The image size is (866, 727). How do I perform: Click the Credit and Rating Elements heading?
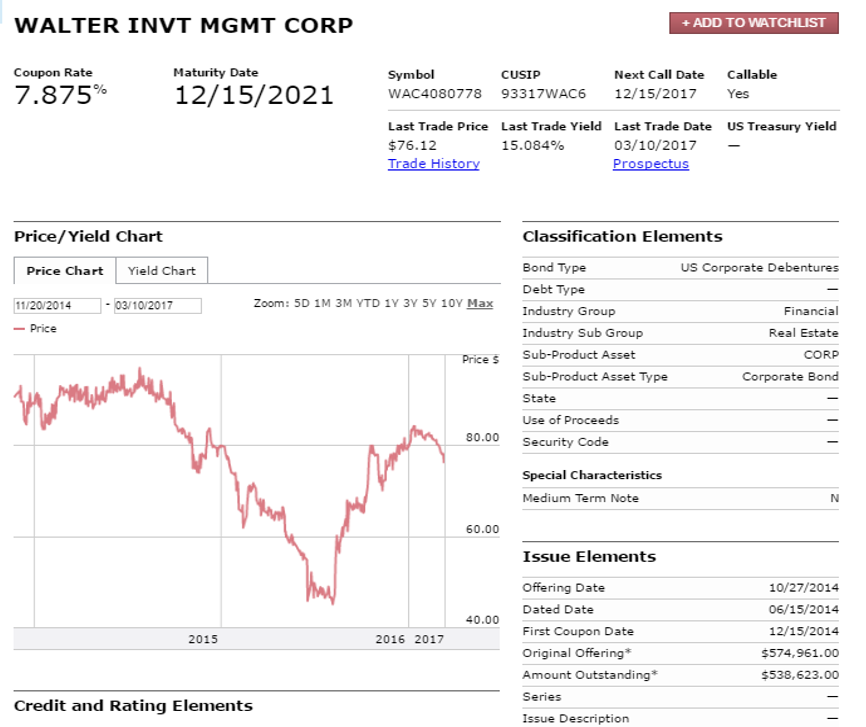point(133,705)
